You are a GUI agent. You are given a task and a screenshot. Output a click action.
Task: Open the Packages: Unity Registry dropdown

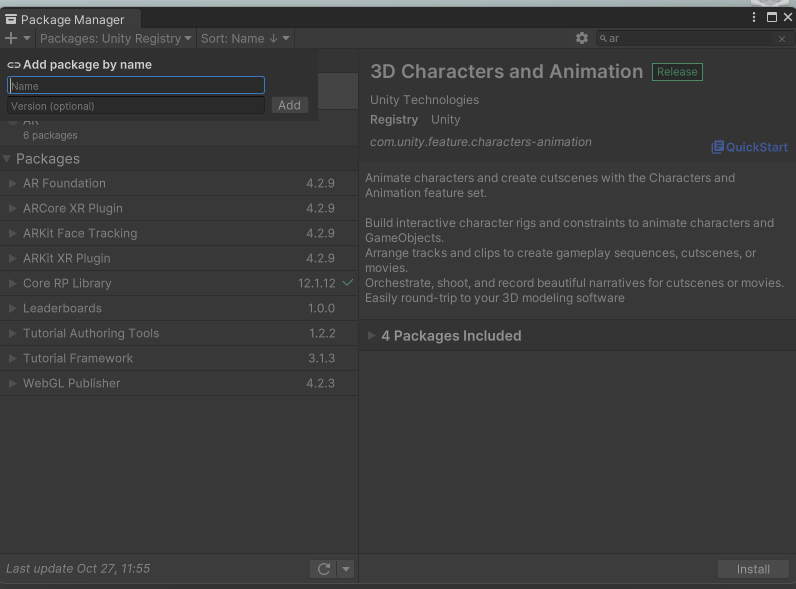(116, 39)
